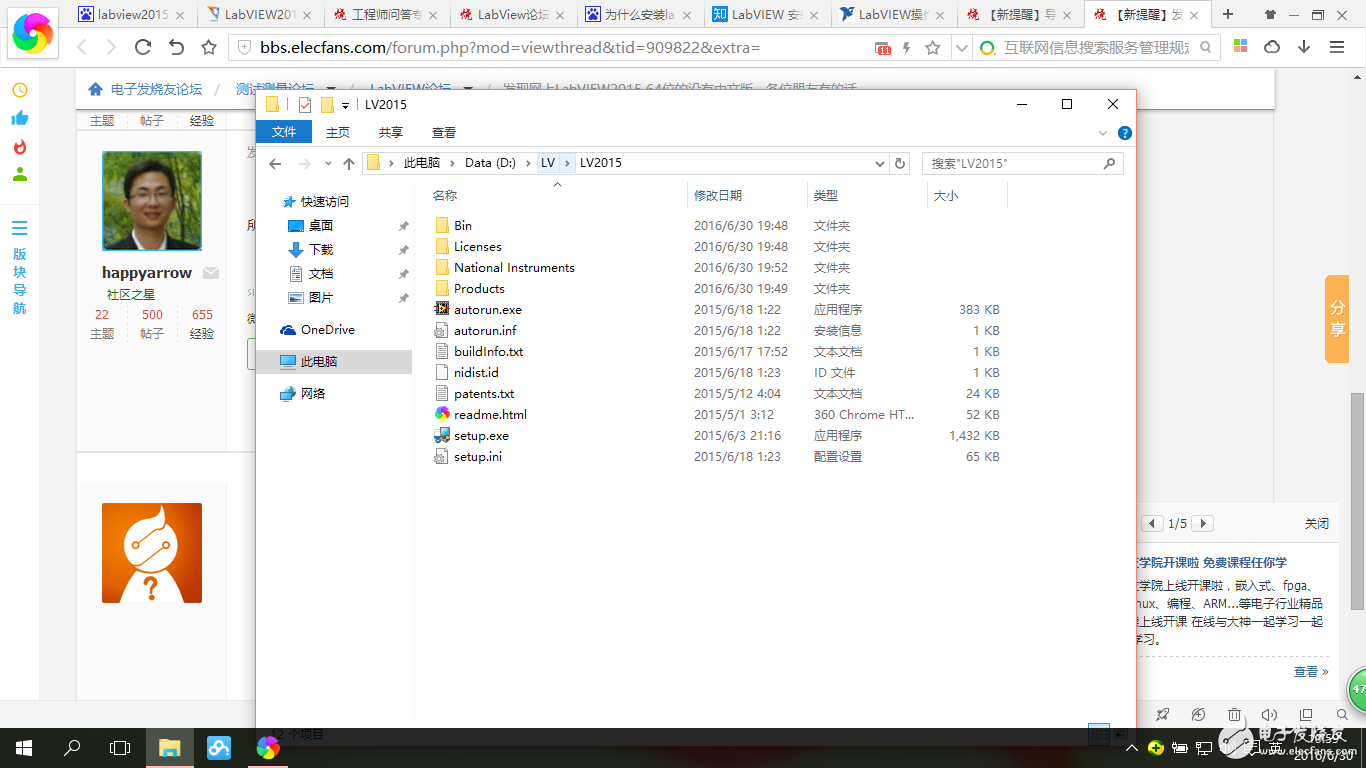The width and height of the screenshot is (1366, 768).
Task: Click the speaker icon in browser status bar
Action: [1269, 715]
